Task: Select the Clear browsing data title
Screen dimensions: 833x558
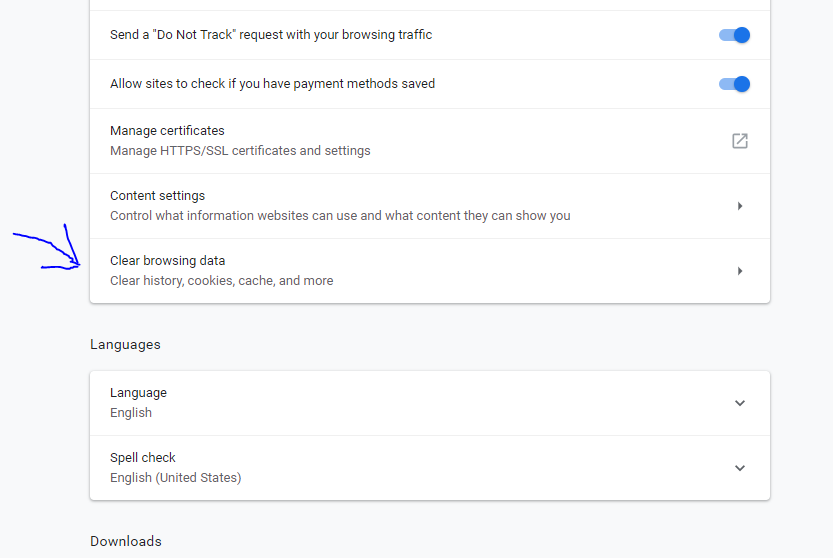Action: 167,261
